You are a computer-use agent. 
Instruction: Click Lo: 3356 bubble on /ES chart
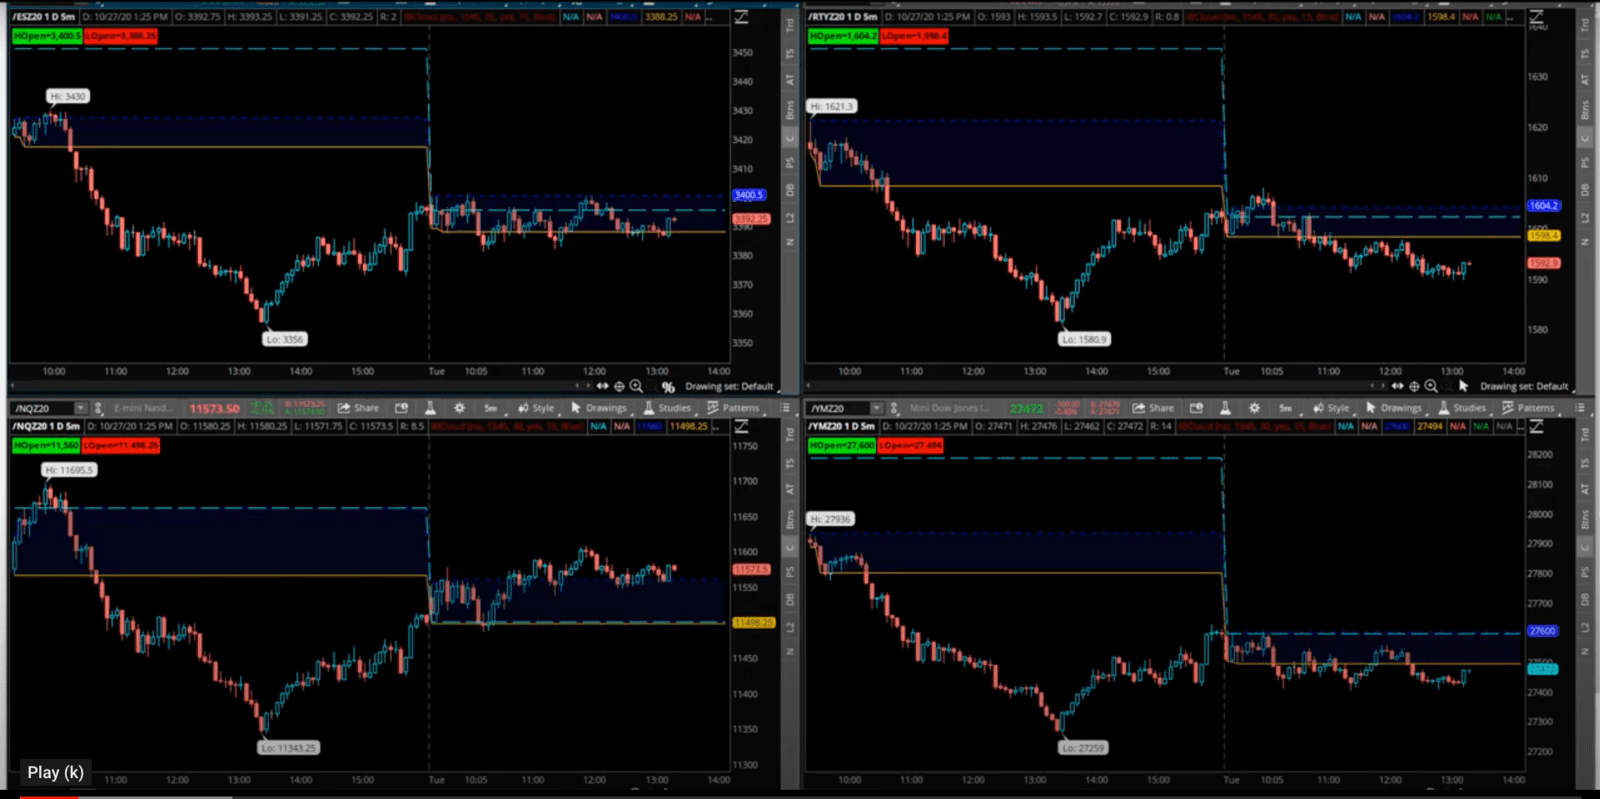point(285,339)
